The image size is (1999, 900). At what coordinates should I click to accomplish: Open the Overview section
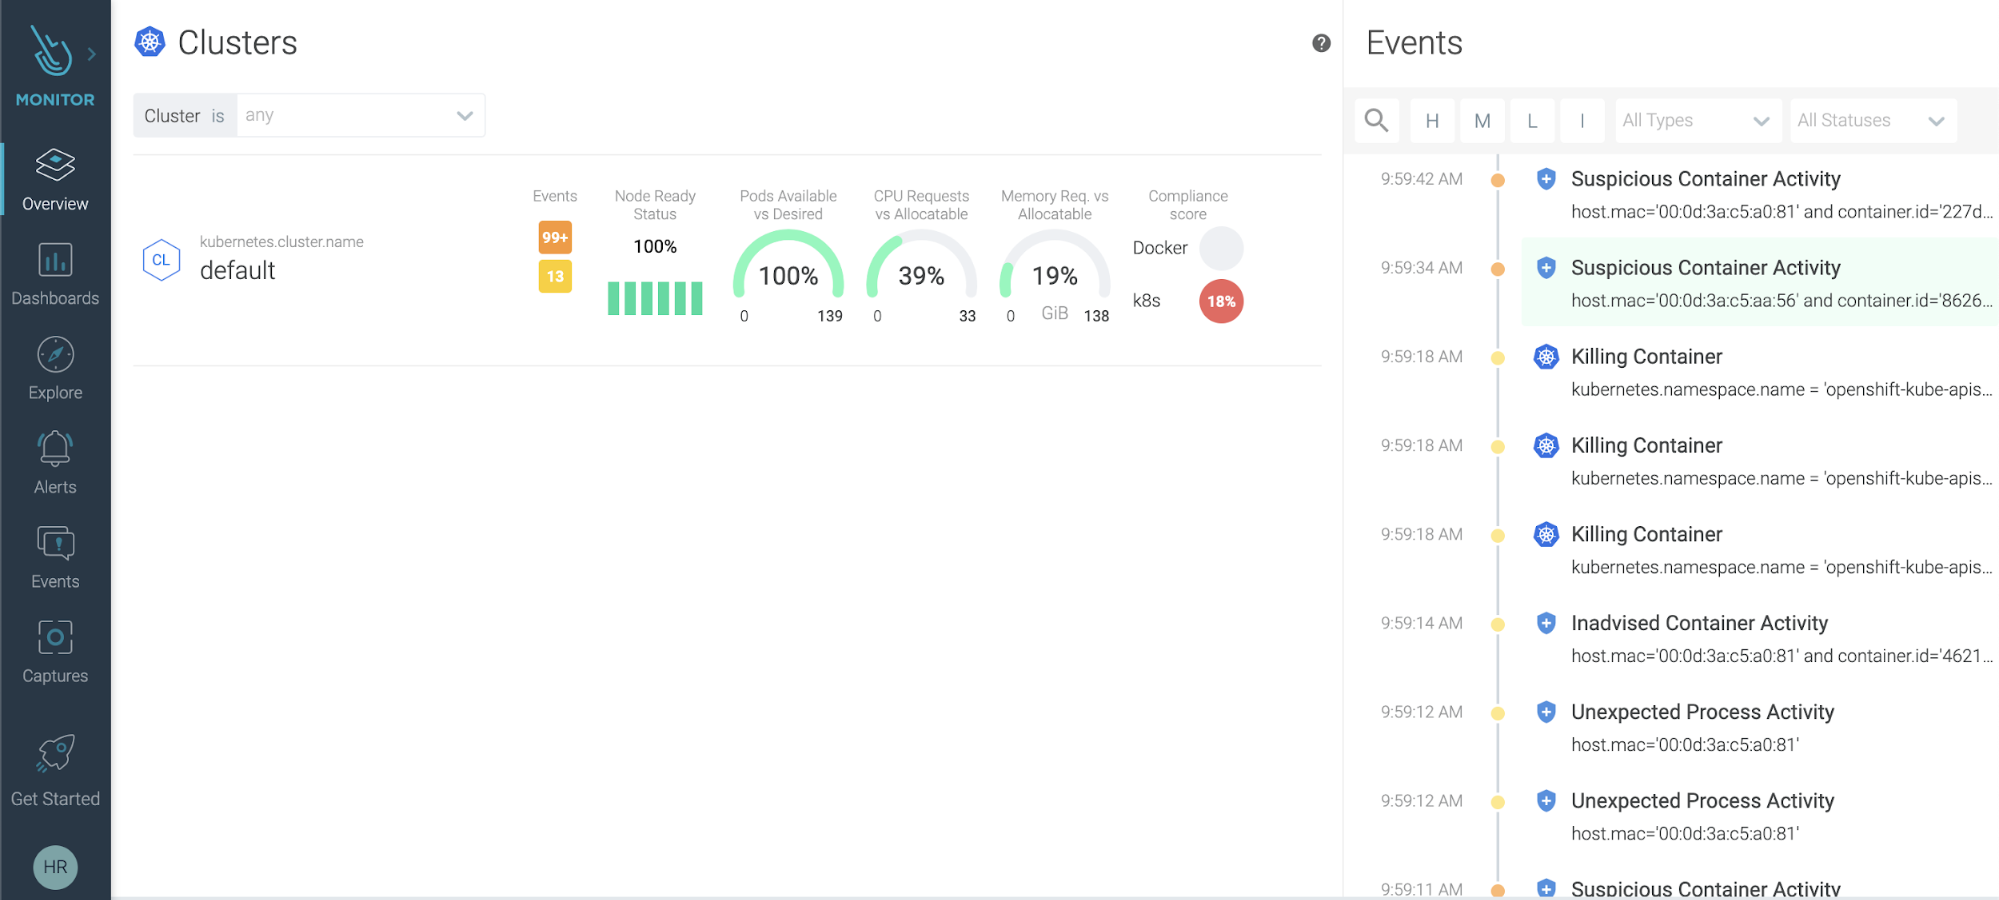tap(55, 179)
